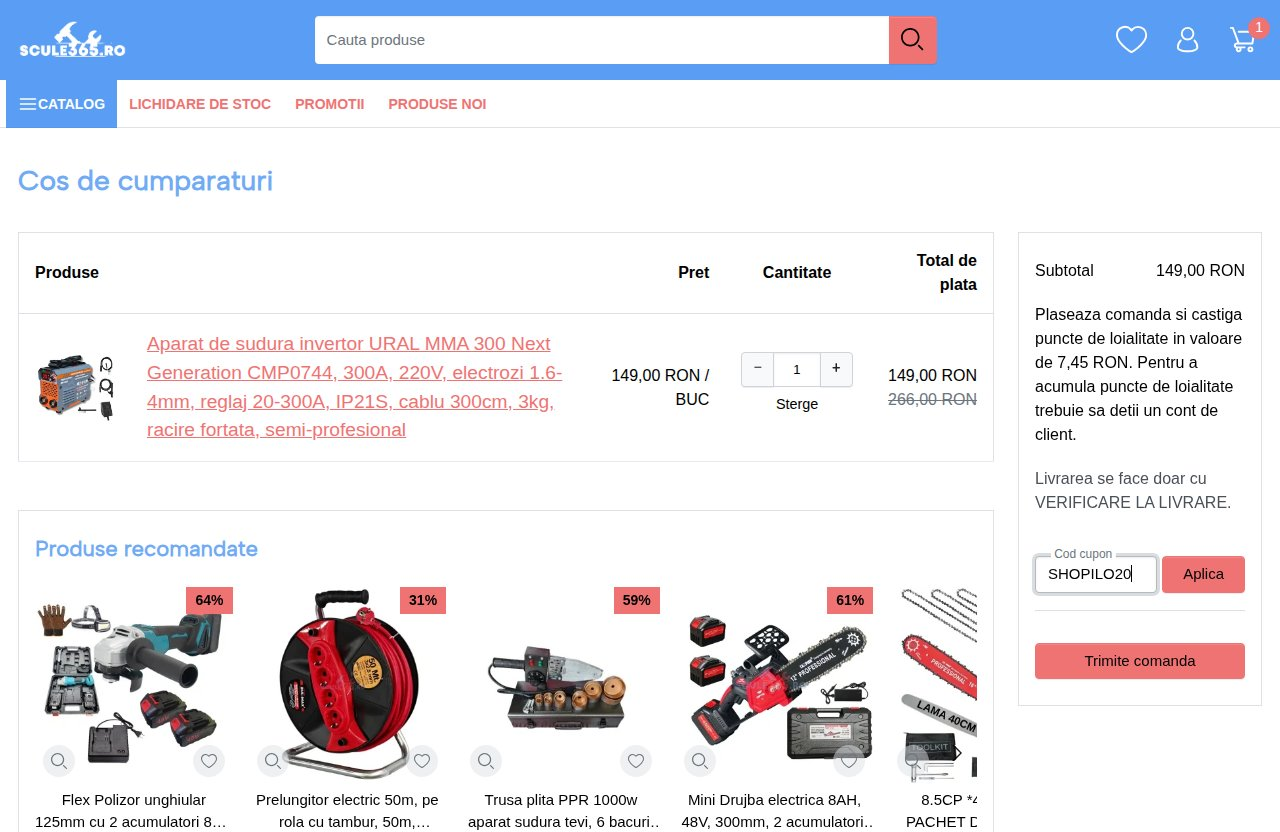Click the welding machine product thumbnail in cart
This screenshot has width=1280, height=832.
tap(75, 387)
